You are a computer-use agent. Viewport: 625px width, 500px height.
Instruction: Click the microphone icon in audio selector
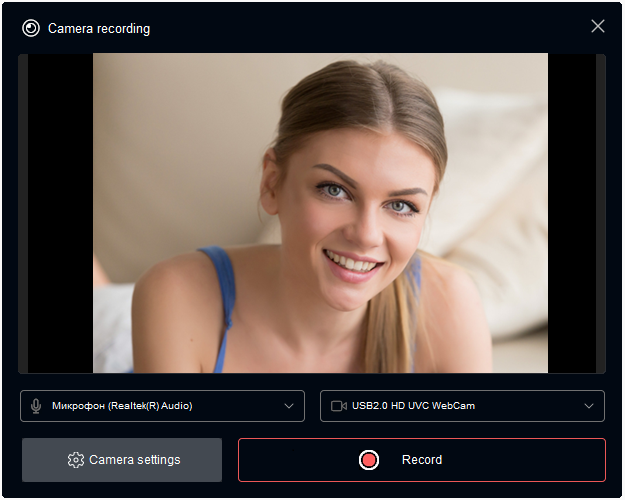37,406
